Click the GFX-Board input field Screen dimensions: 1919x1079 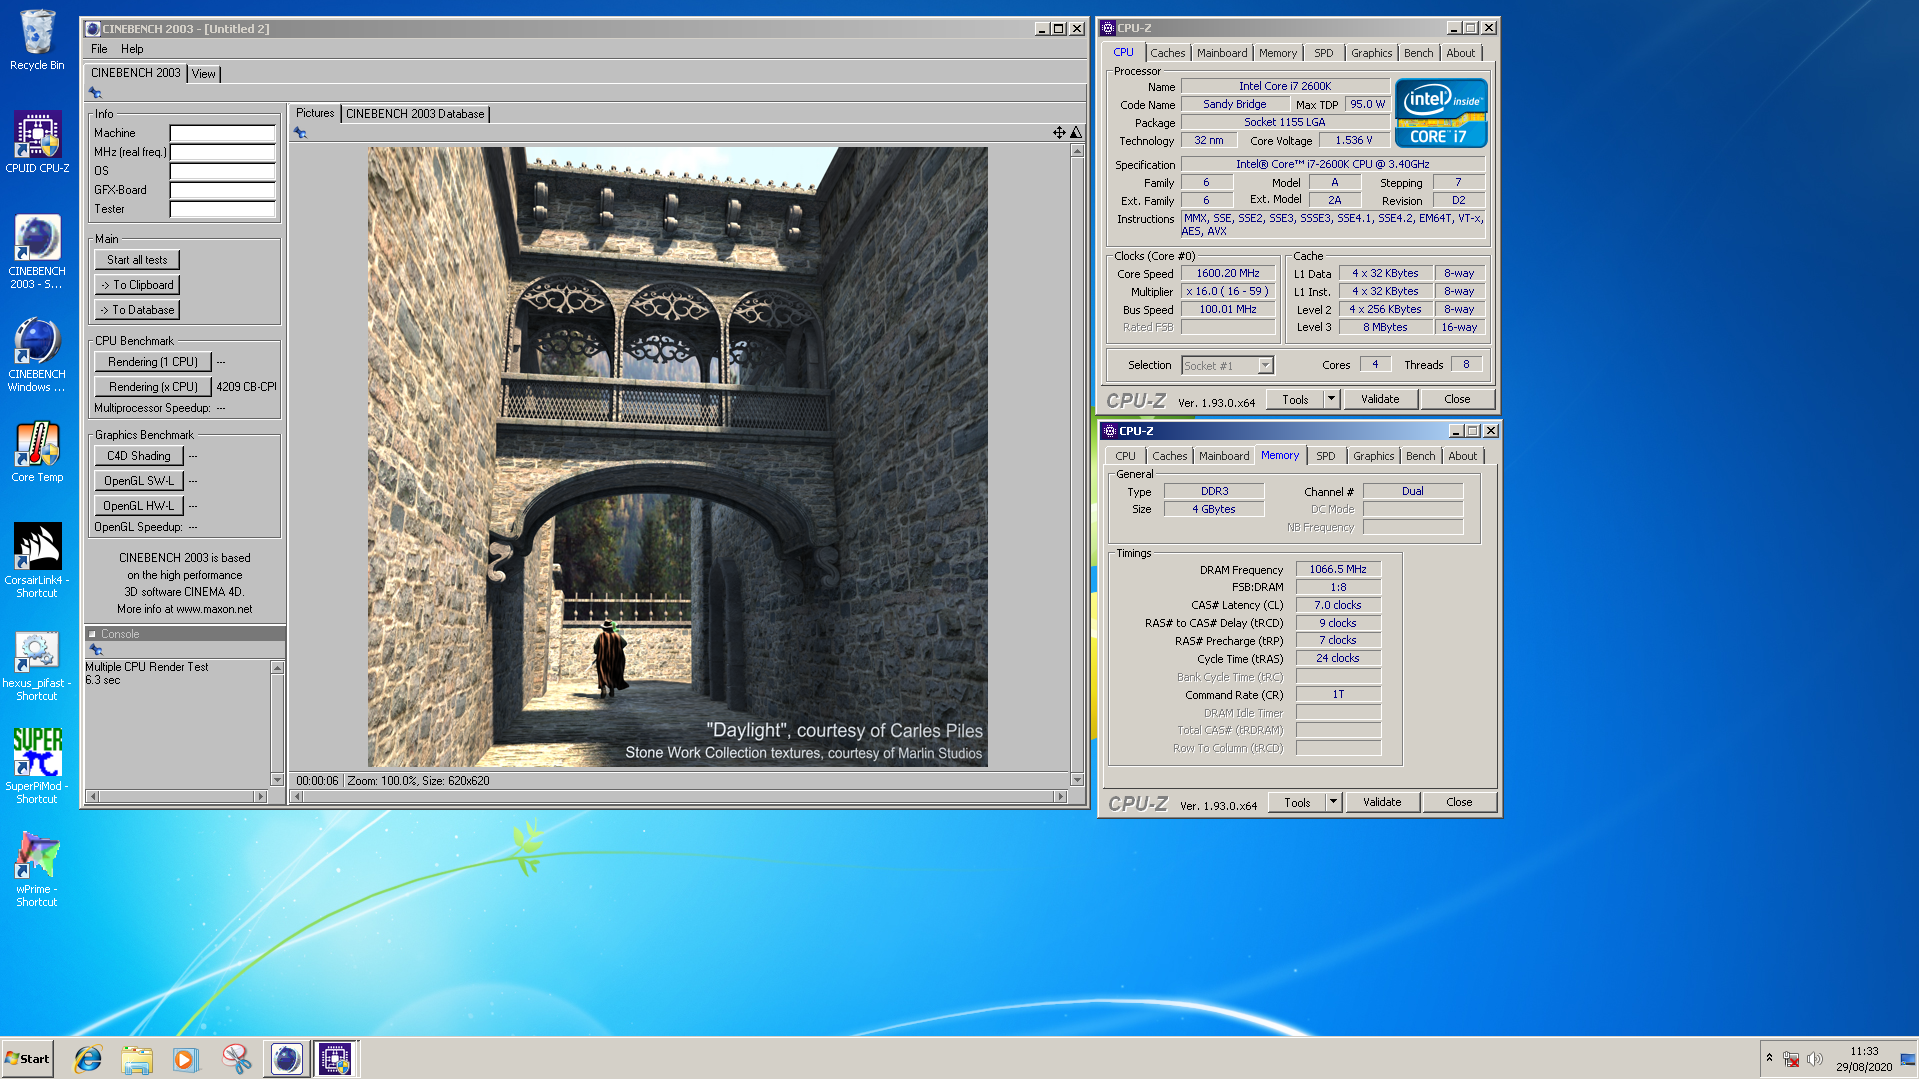[x=222, y=190]
